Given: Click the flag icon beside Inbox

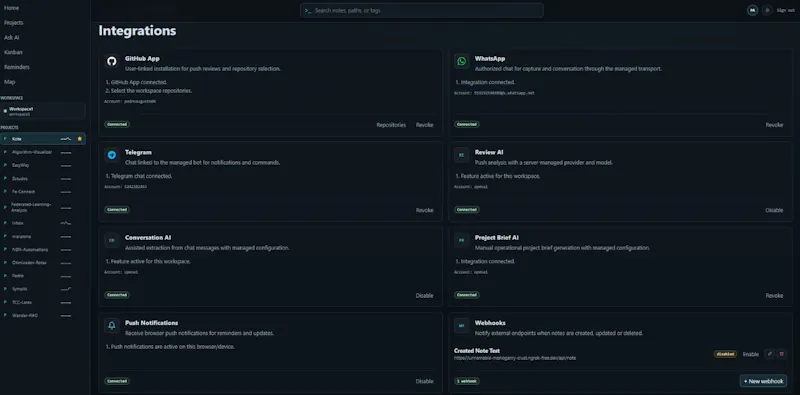Looking at the screenshot, I should coord(6,223).
